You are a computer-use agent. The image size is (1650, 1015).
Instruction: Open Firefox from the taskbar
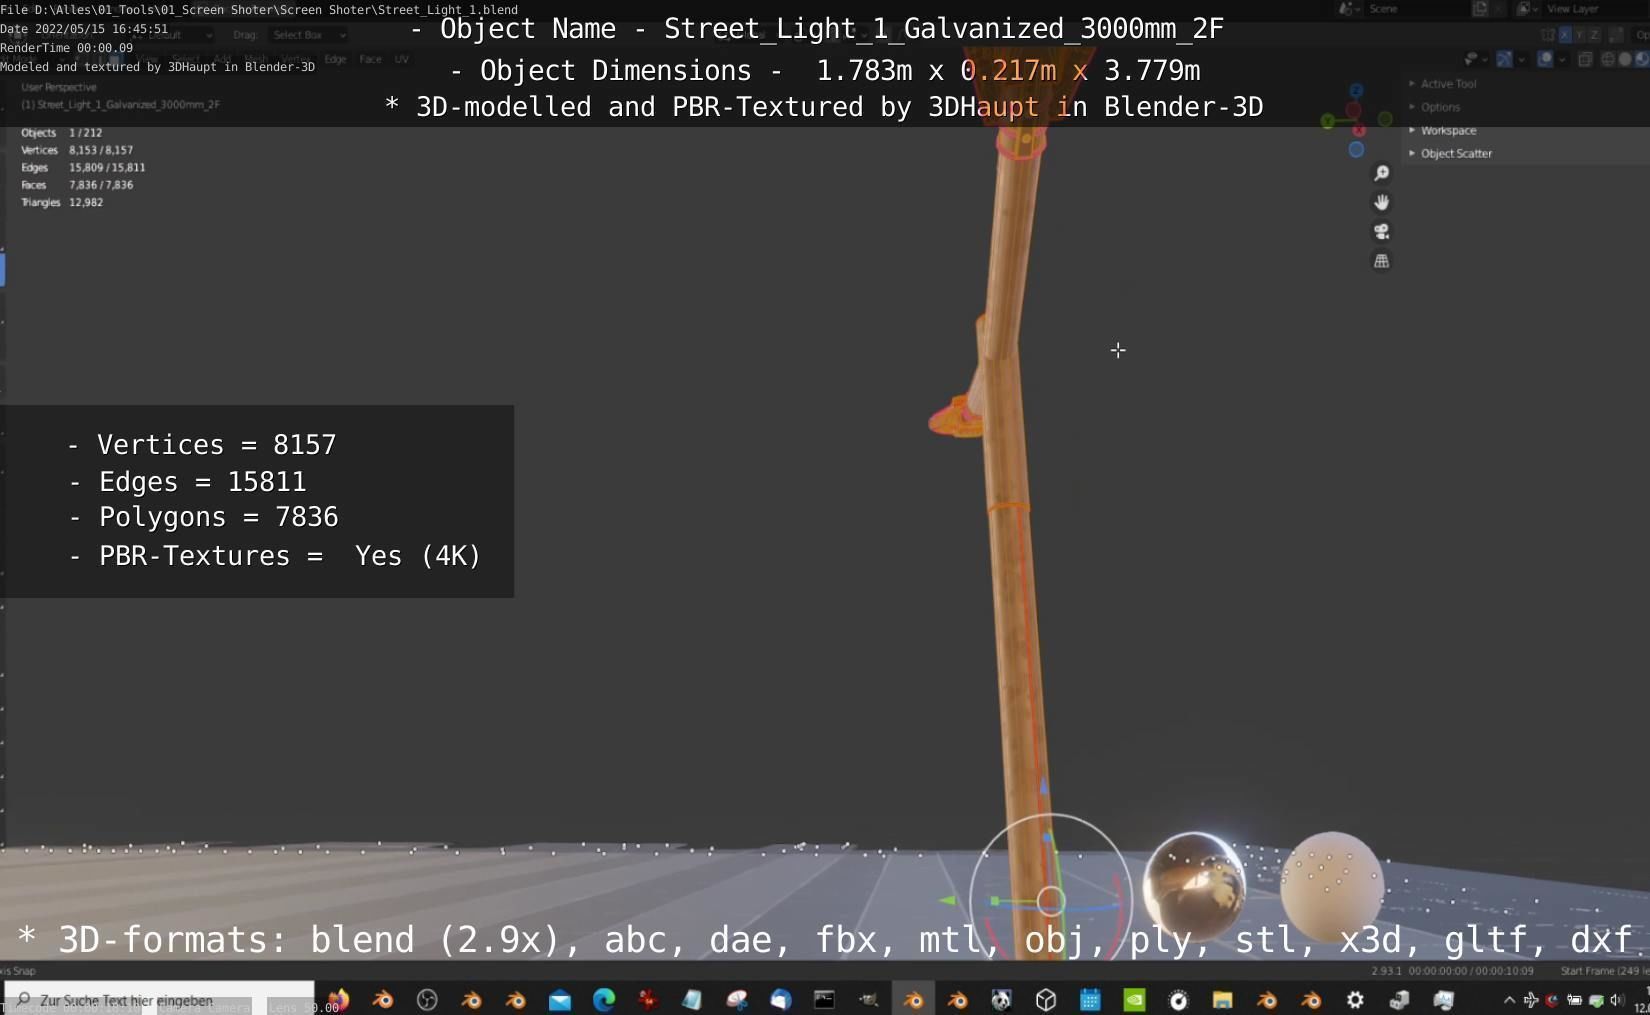click(338, 999)
